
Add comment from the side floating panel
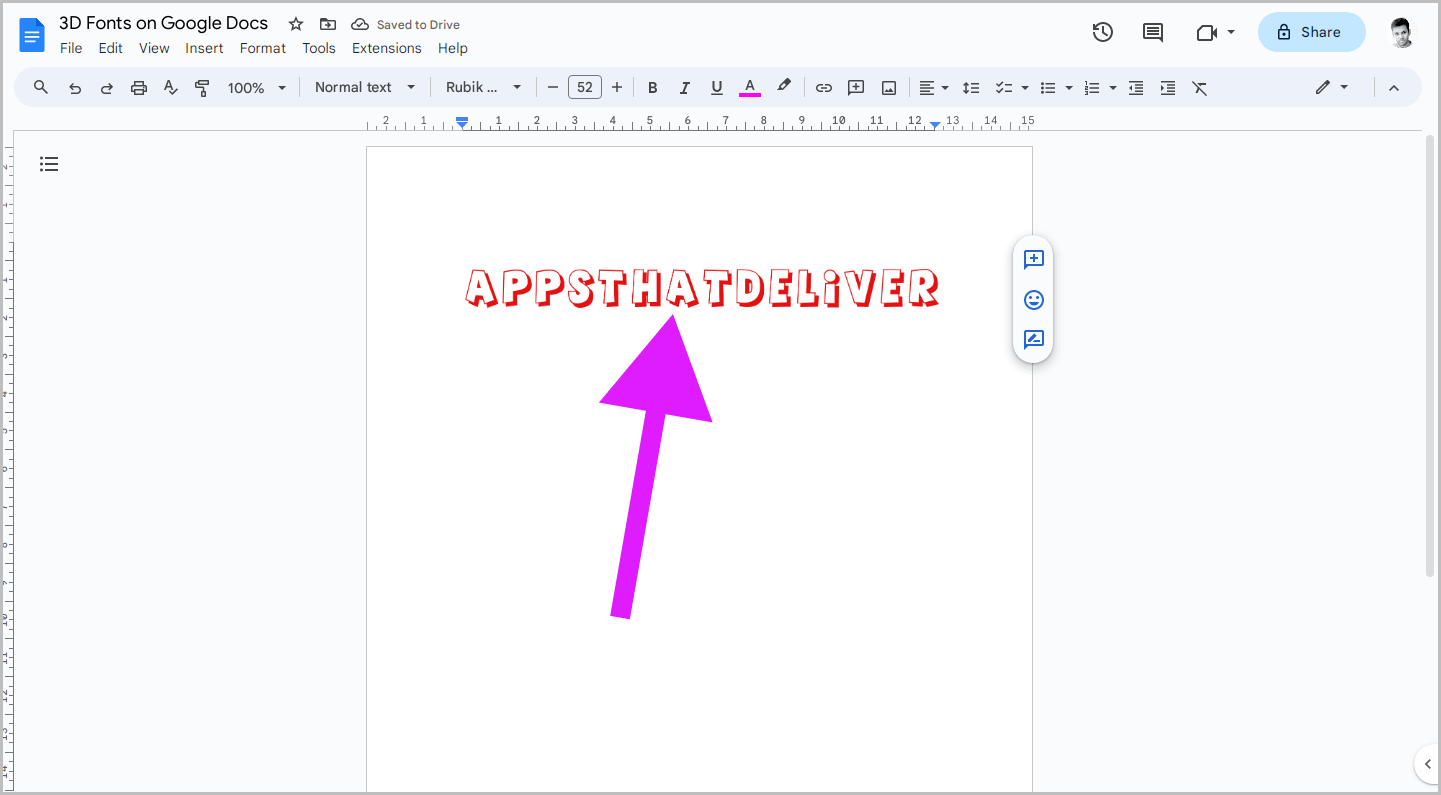point(1034,260)
